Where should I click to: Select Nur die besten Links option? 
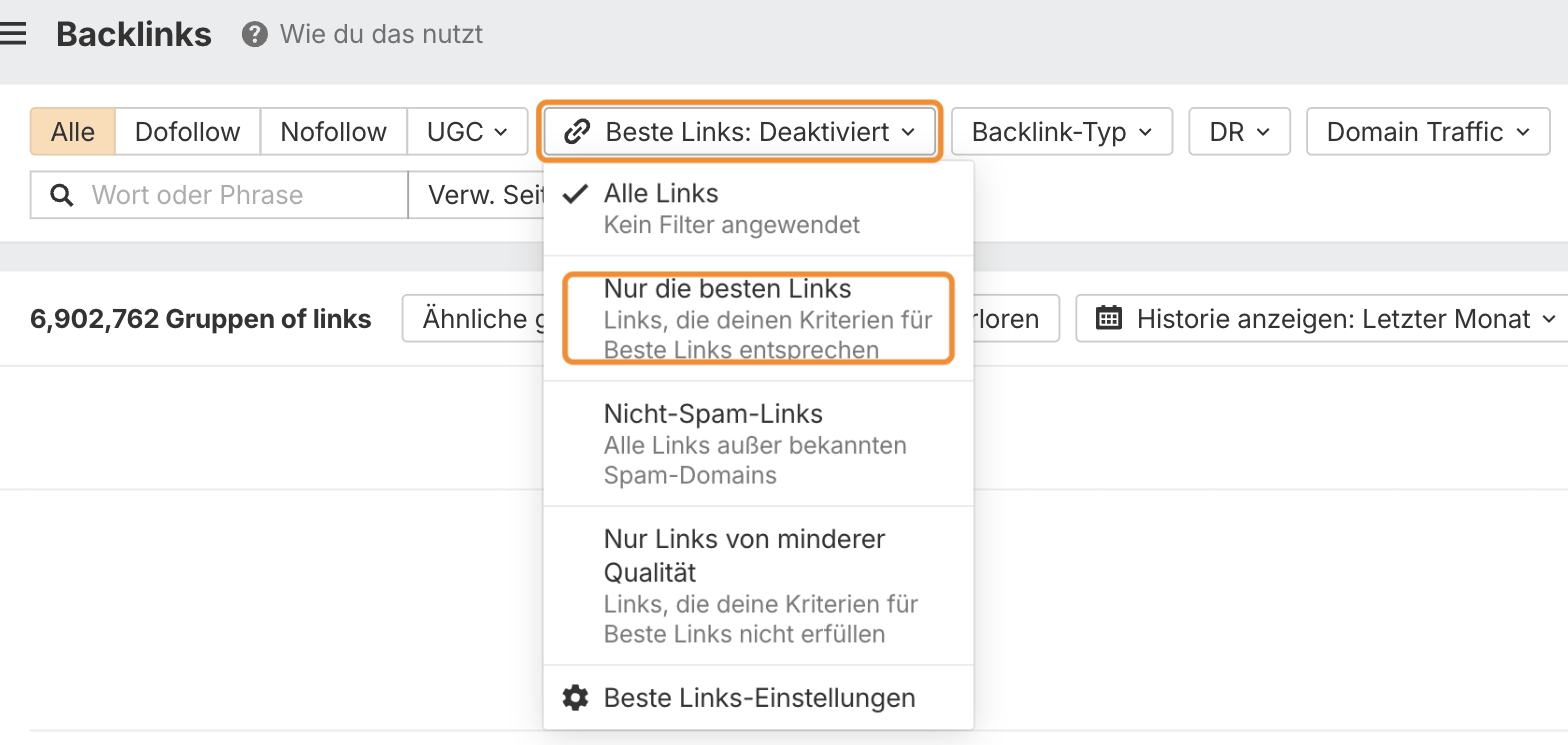tap(758, 318)
